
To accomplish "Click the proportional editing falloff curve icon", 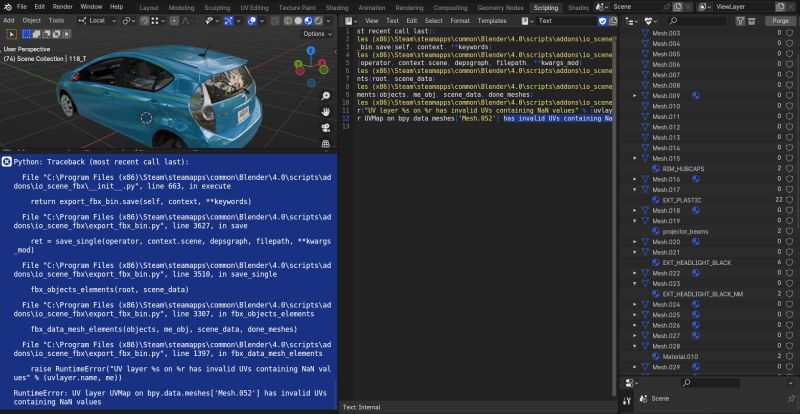I will click(x=187, y=20).
